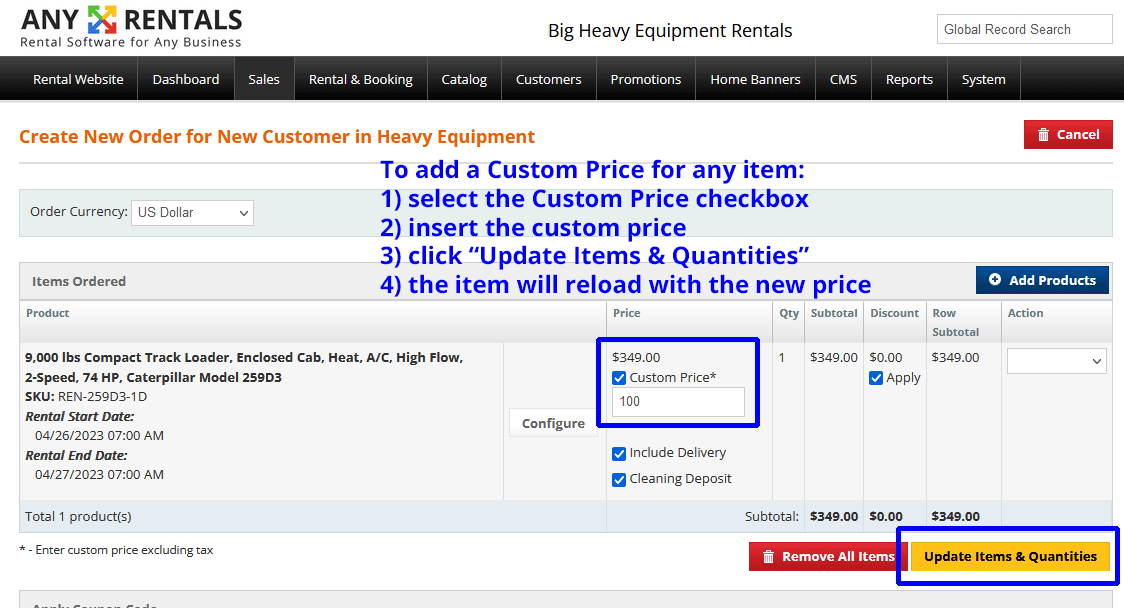Click the Any Rentals logo
1124x608 pixels.
click(131, 27)
